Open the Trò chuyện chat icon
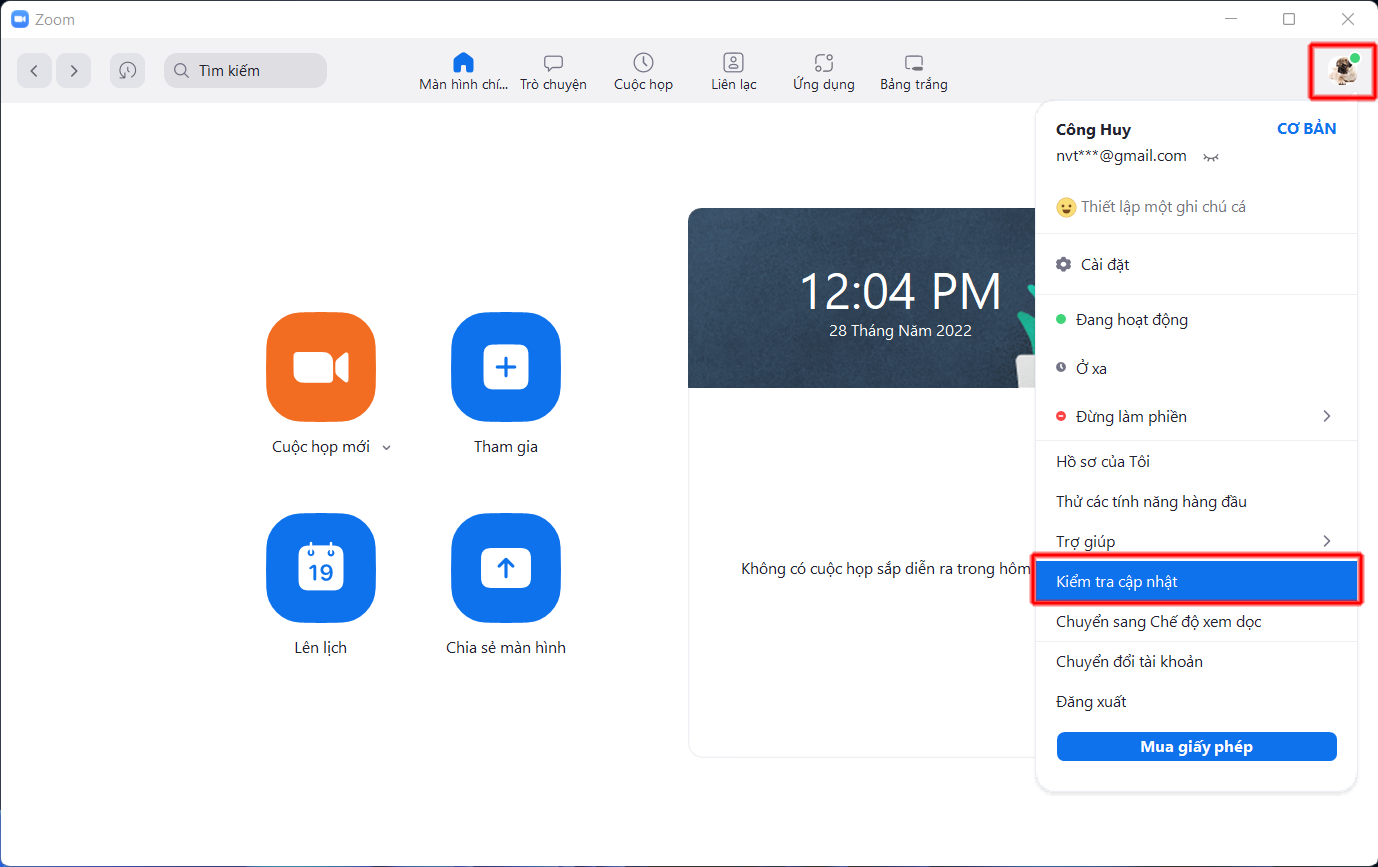 point(553,62)
